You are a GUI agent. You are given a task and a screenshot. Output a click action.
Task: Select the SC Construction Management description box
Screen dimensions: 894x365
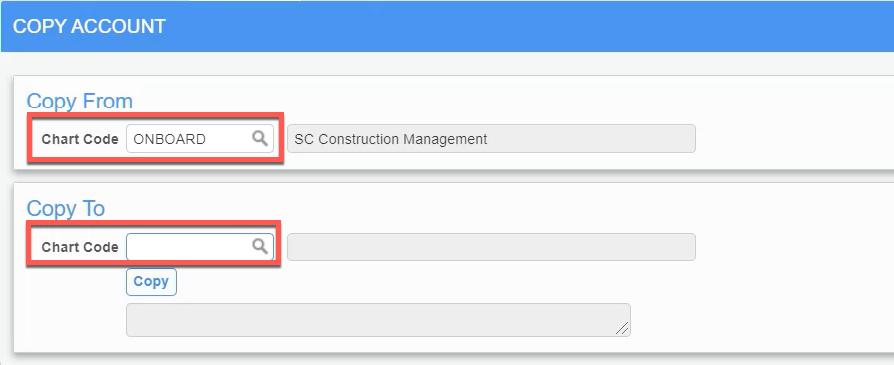491,139
